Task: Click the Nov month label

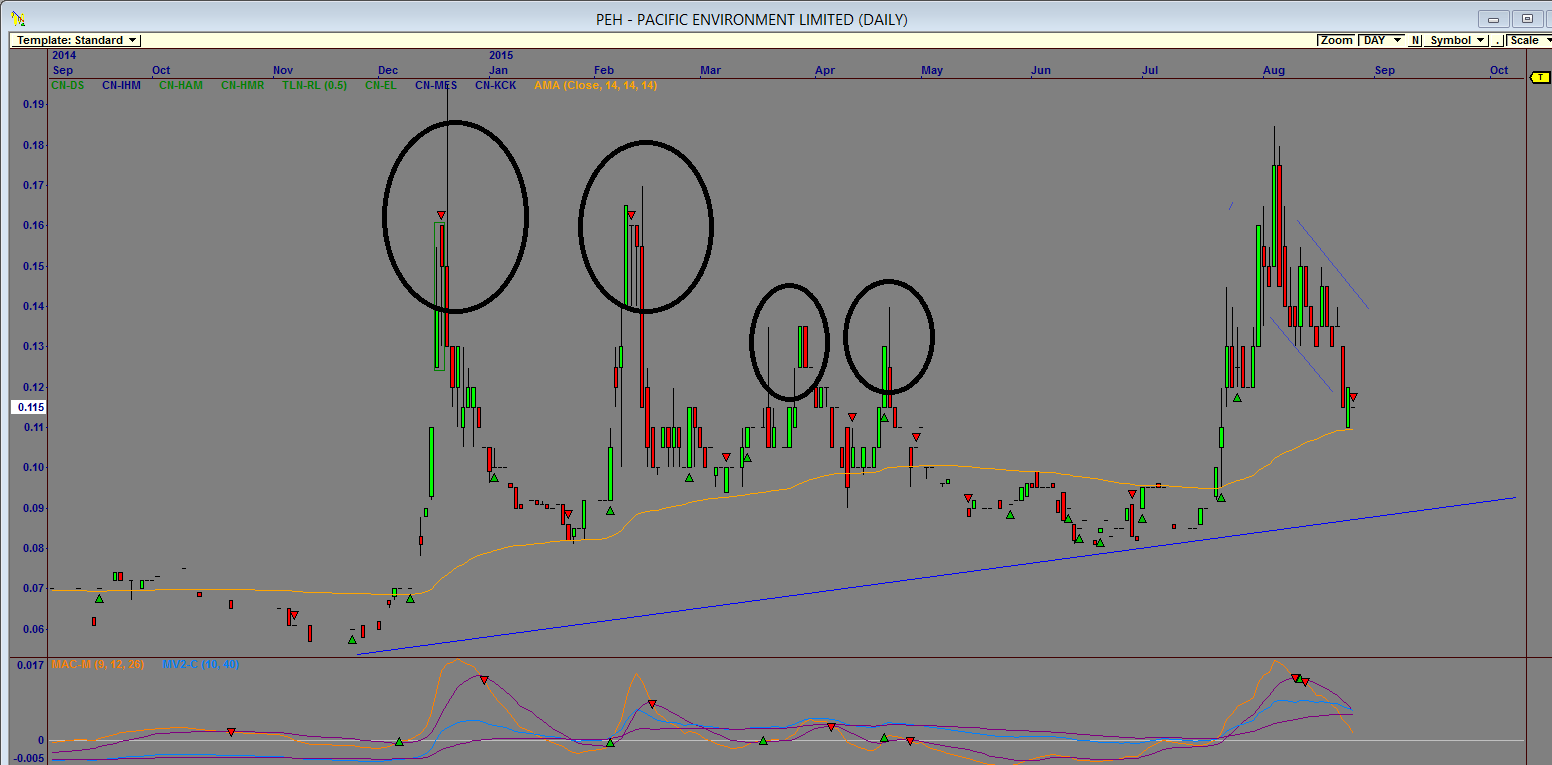Action: 283,70
